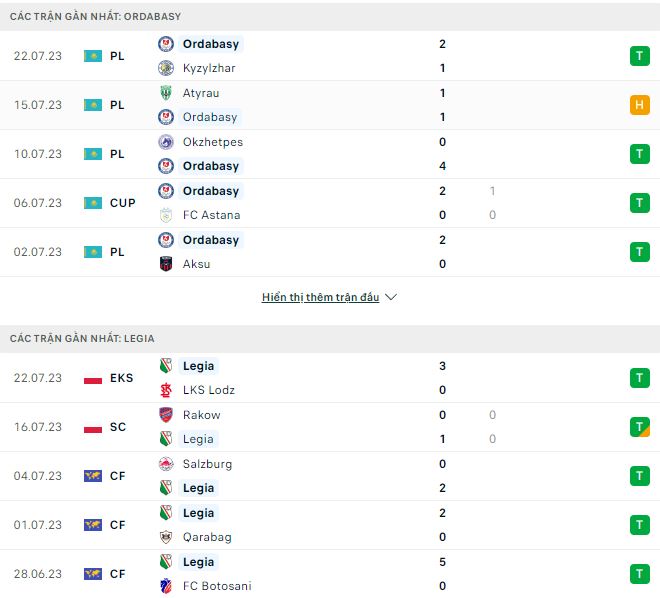The width and height of the screenshot is (660, 598).
Task: Open the 'Hiển thị thêm trận đấu' link
Action: [320, 298]
